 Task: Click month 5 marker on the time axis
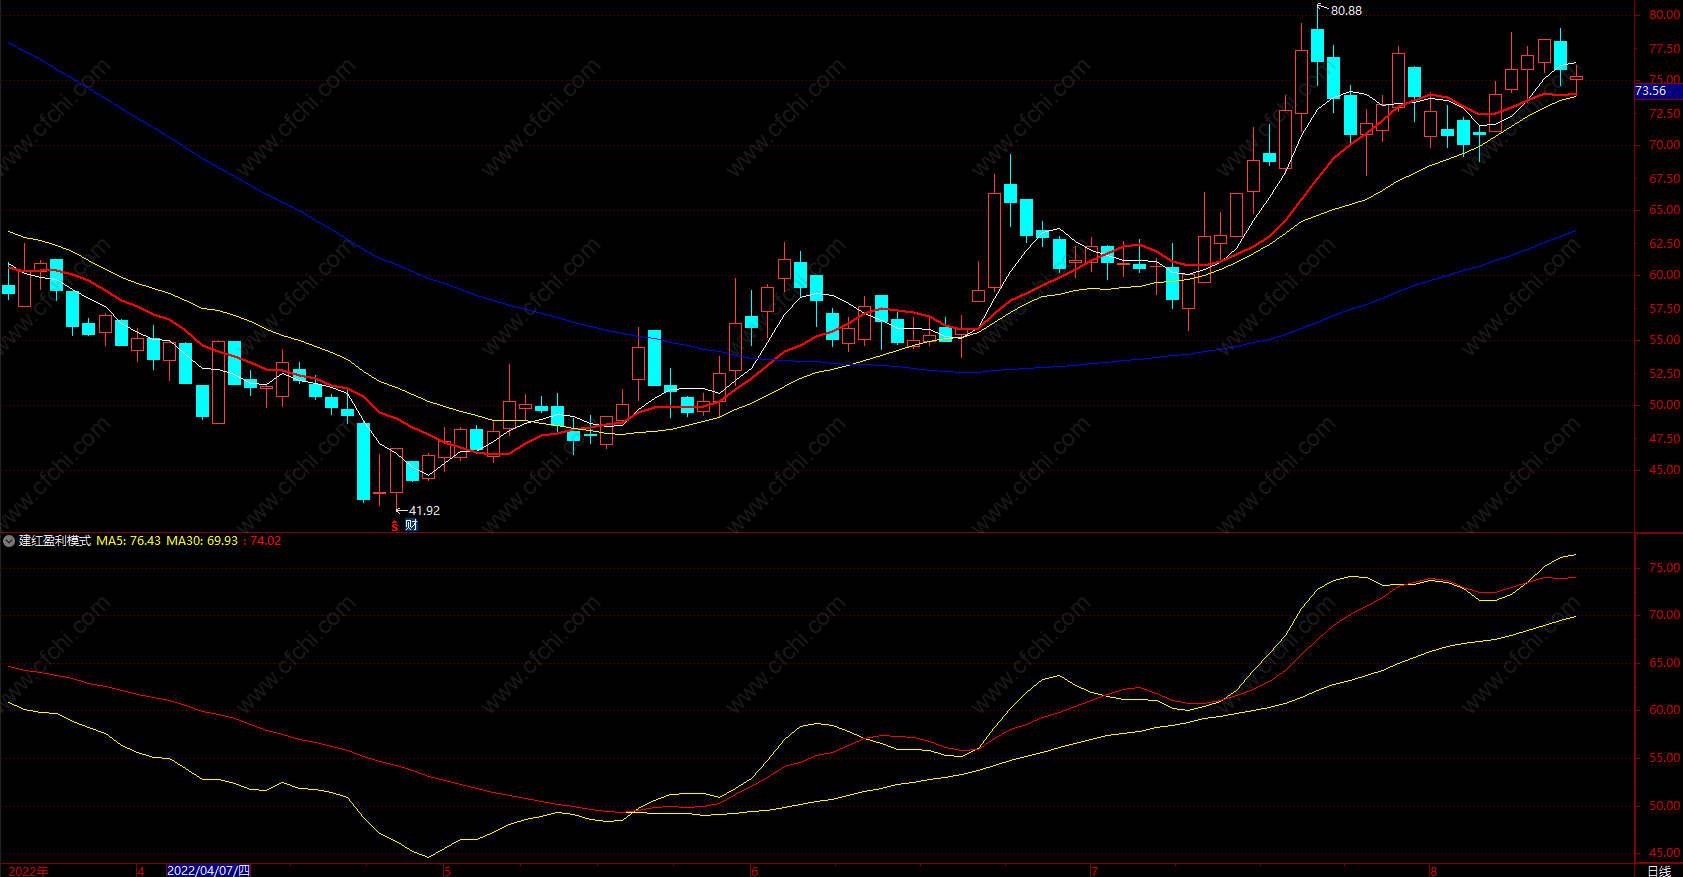pyautogui.click(x=447, y=871)
